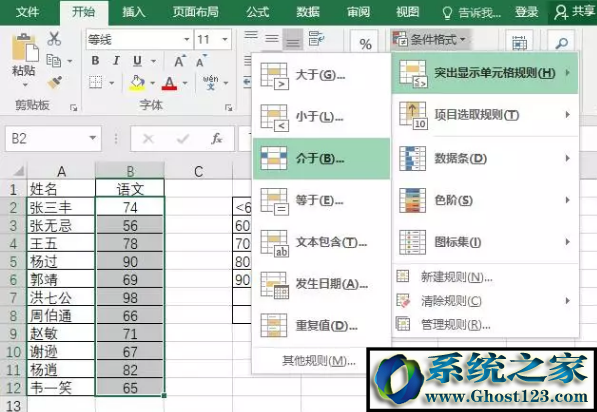Viewport: 597px width, 412px height.
Task: Click 新建规则(N) entry
Action: (457, 277)
